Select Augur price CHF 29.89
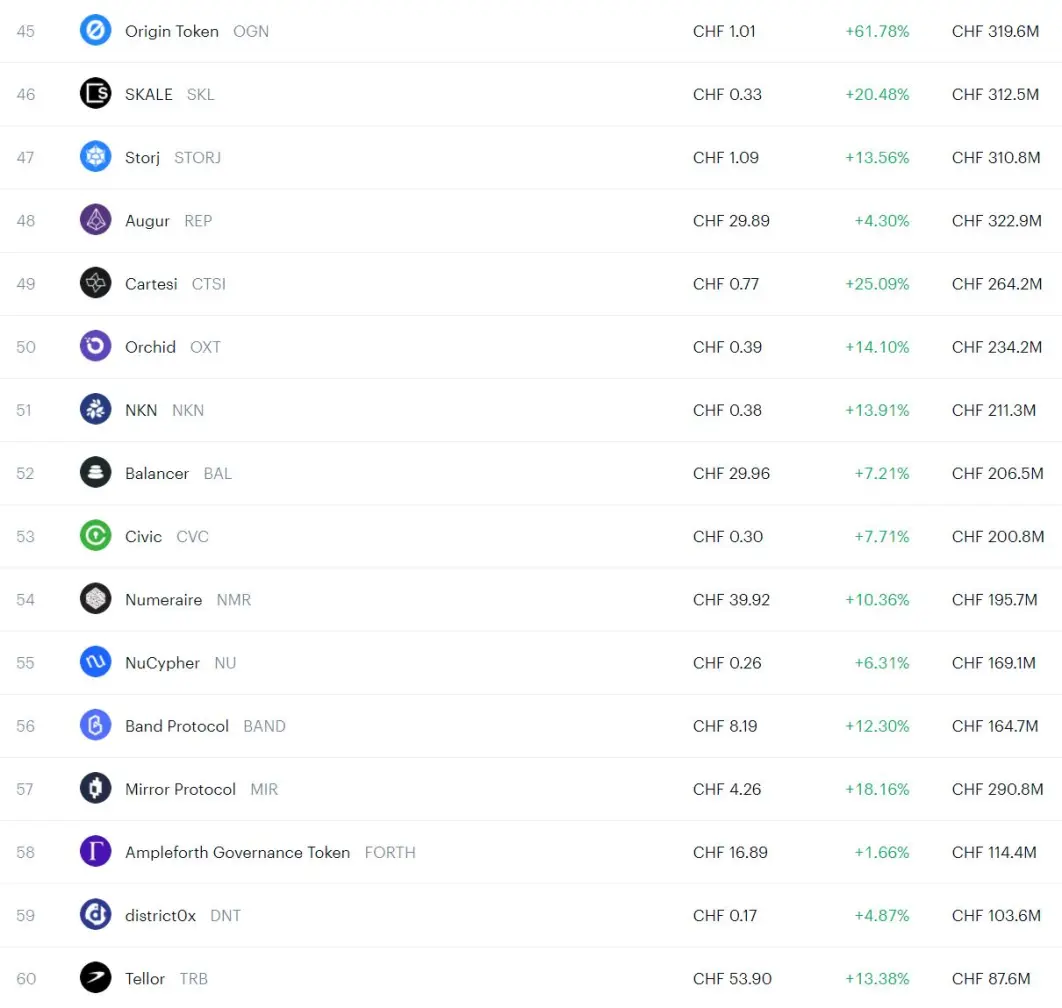Image resolution: width=1062 pixels, height=1008 pixels. tap(731, 221)
